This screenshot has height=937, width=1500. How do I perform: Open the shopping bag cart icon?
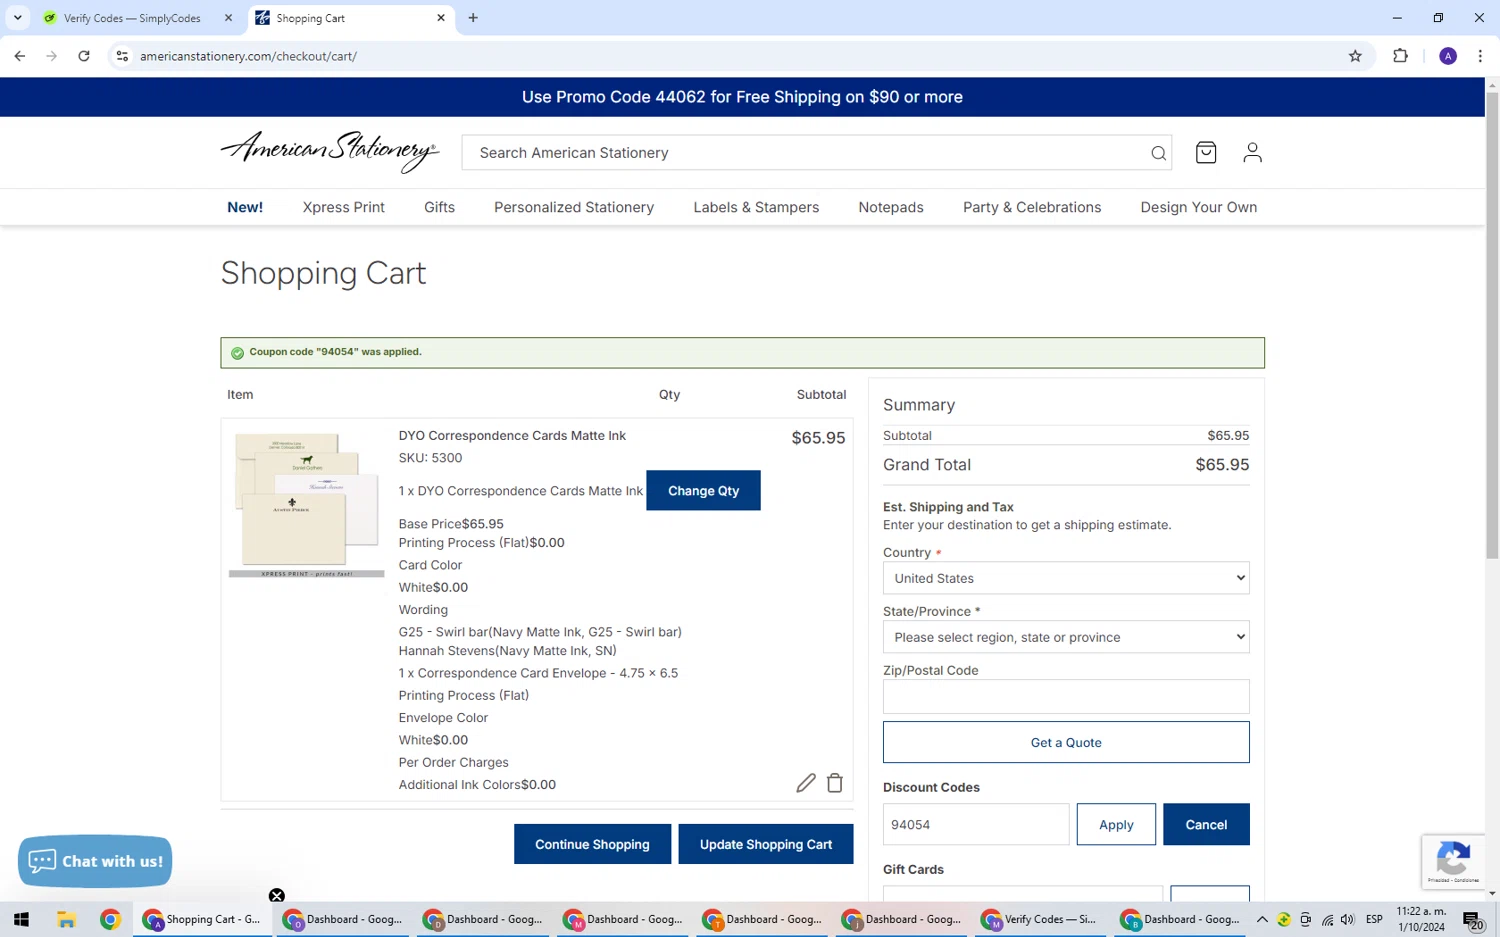pos(1206,152)
